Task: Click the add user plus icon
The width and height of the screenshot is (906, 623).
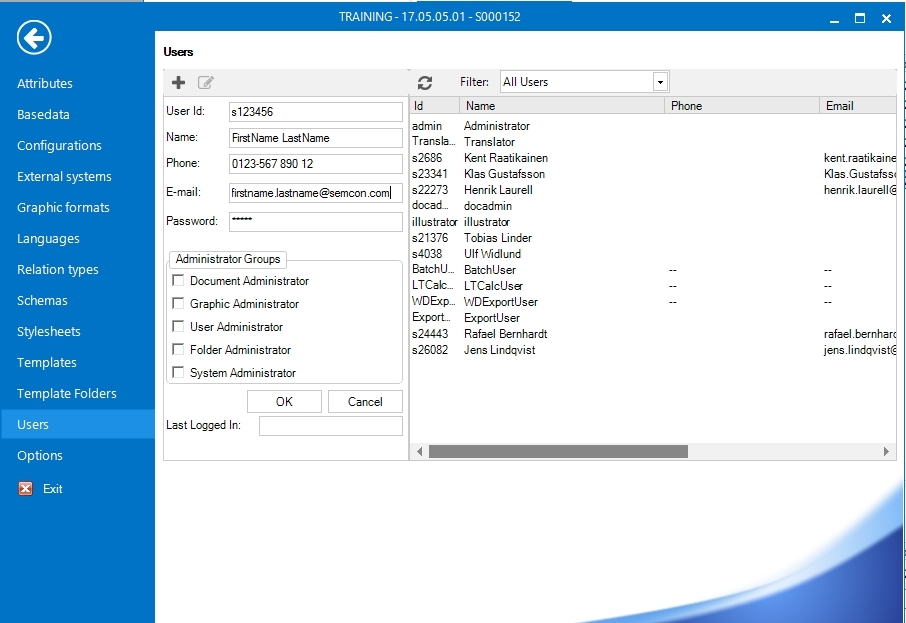Action: (x=179, y=82)
